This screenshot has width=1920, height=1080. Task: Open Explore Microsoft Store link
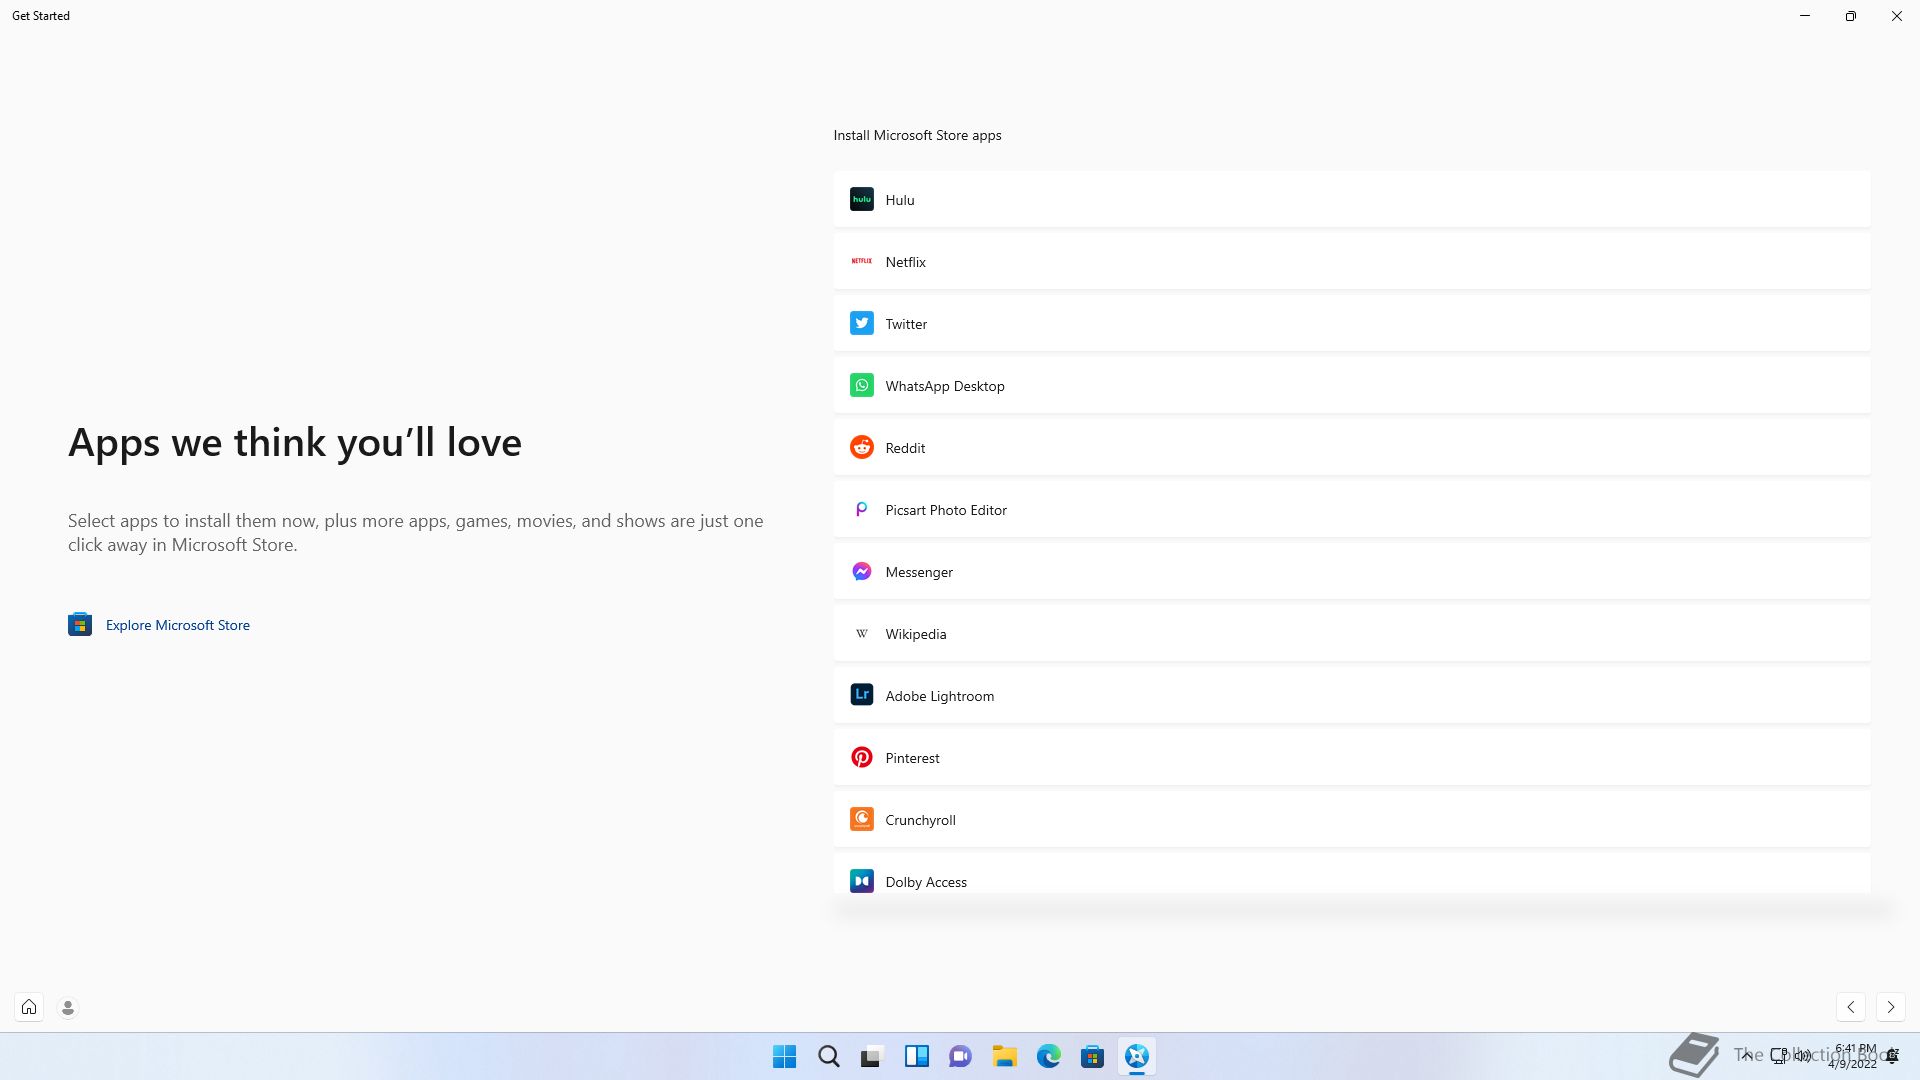tap(178, 625)
